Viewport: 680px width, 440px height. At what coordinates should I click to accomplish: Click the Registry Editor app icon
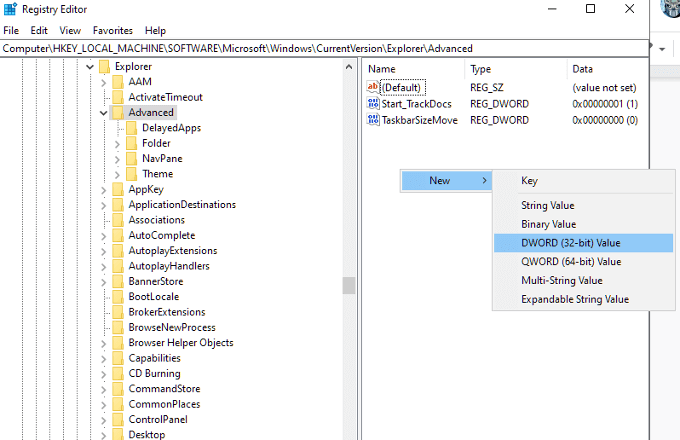[10, 9]
